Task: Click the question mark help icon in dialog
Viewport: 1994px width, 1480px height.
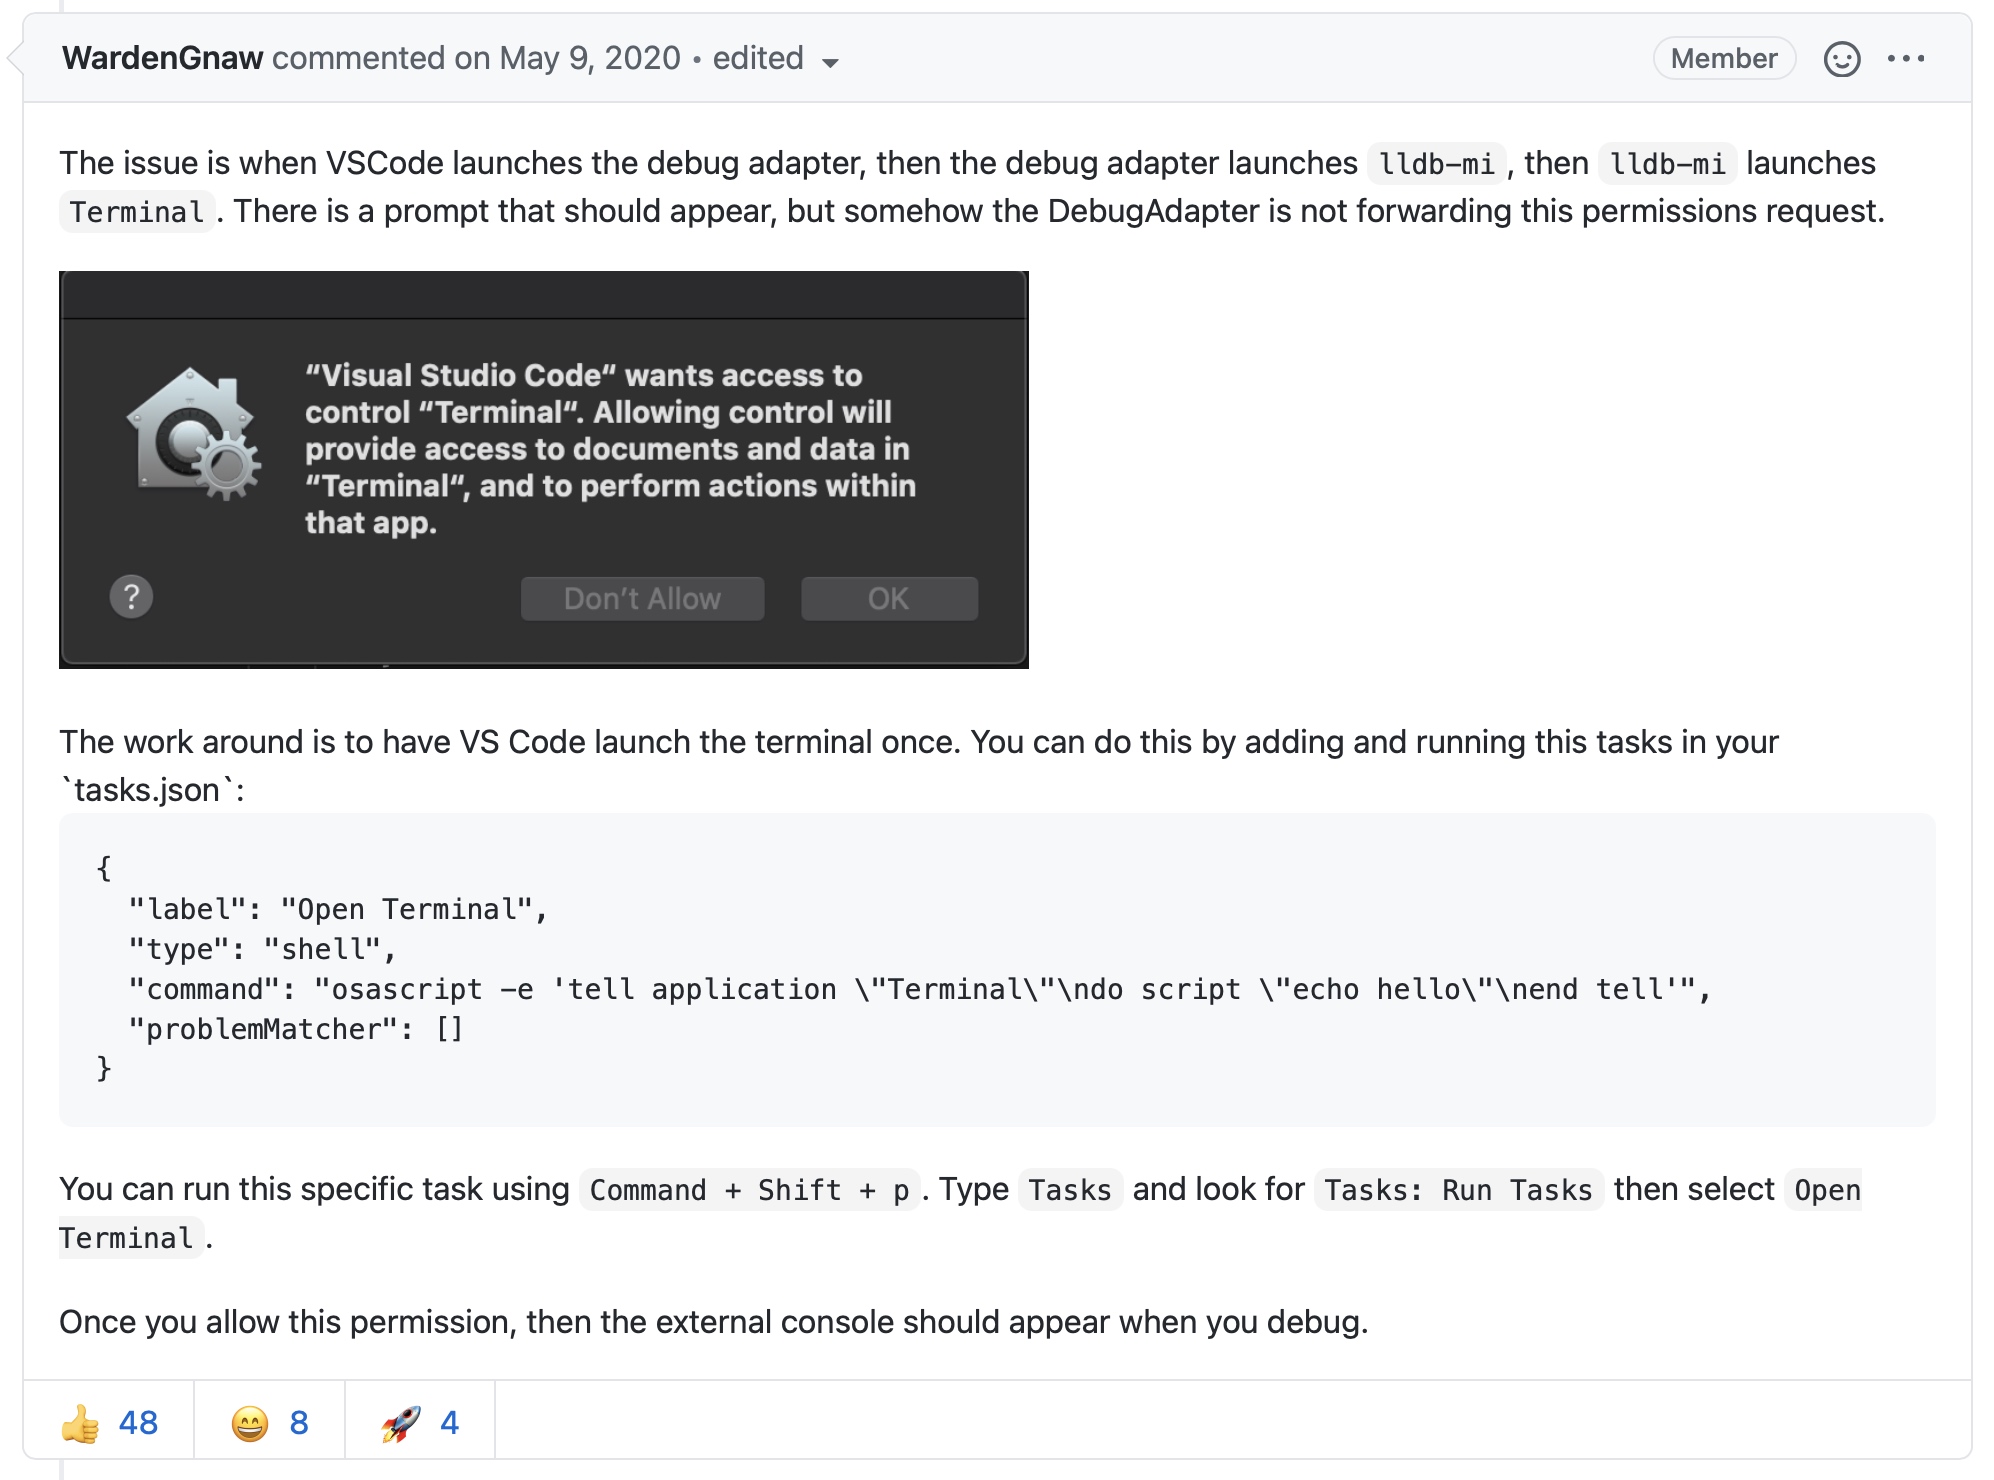Action: (131, 597)
